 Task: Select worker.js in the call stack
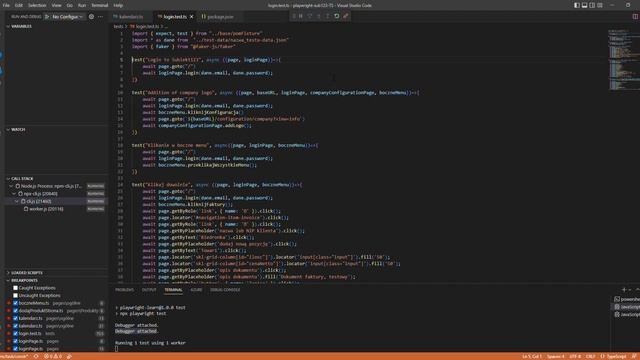pos(46,209)
